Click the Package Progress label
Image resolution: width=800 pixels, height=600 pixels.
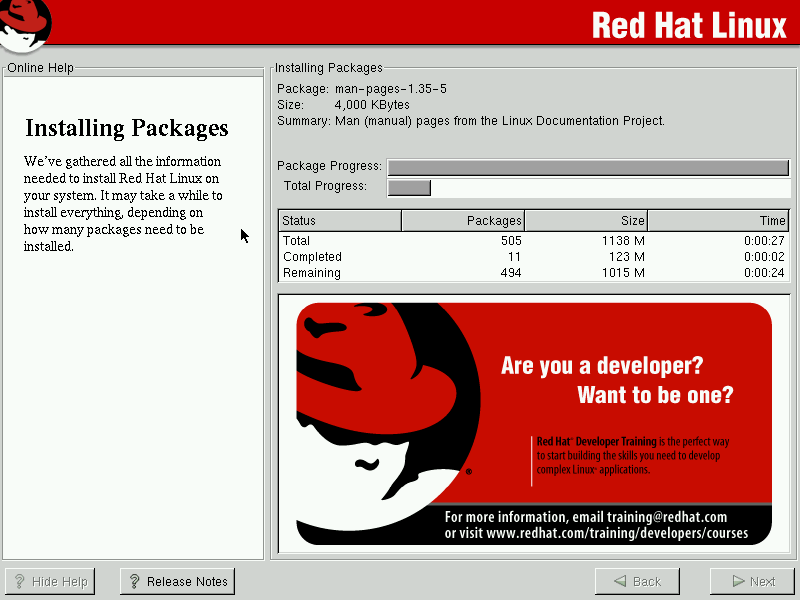point(329,166)
